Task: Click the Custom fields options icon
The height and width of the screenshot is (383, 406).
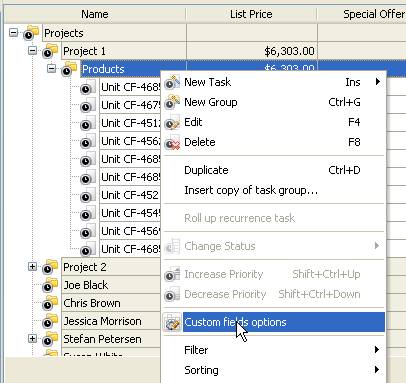Action: click(172, 322)
